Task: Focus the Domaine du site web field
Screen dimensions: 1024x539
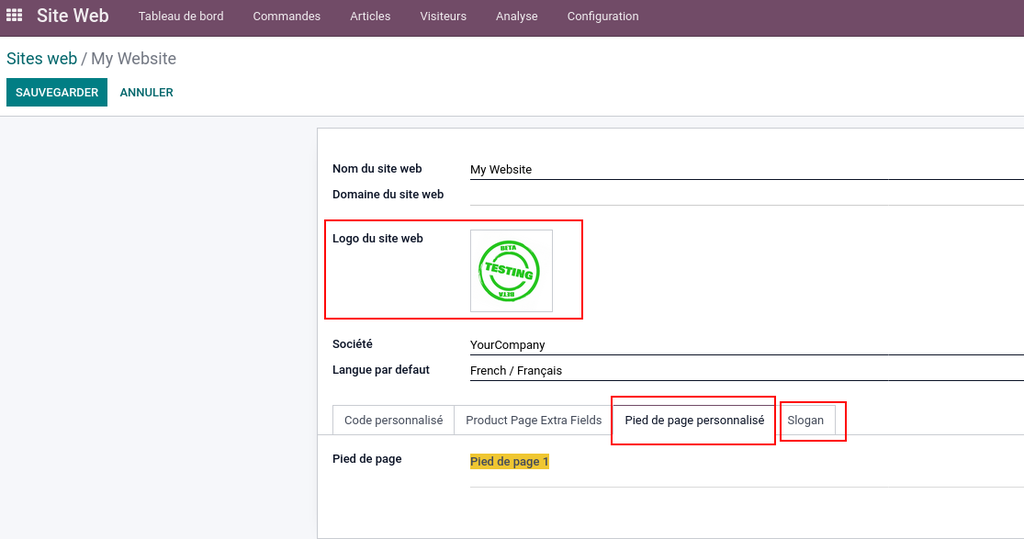Action: [x=746, y=195]
